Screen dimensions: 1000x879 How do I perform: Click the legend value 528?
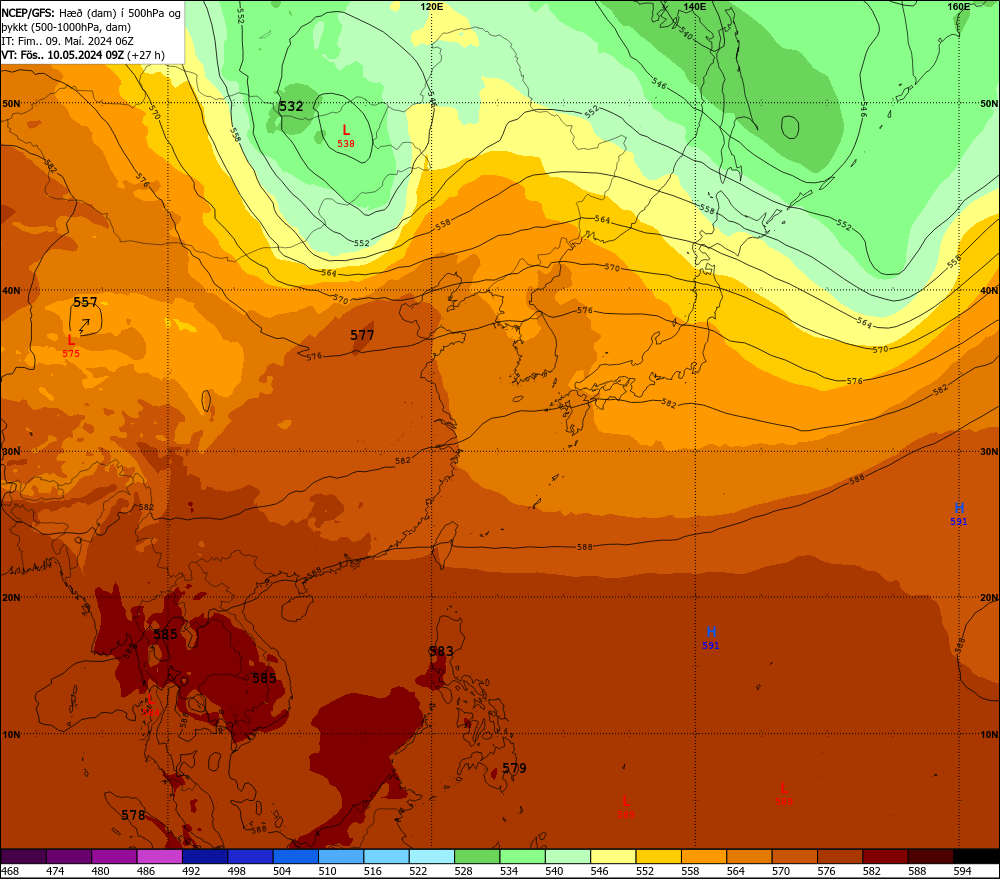[464, 871]
